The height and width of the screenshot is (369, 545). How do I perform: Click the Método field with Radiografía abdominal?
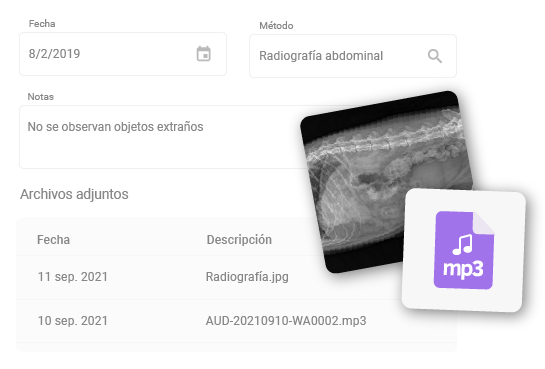tap(353, 56)
